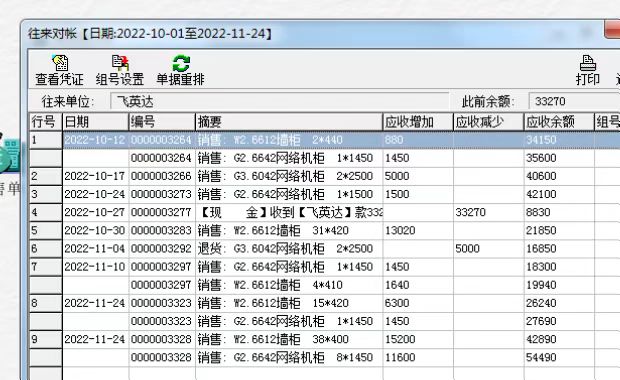Click date cell 2022-10-24
This screenshot has width=620, height=380.
click(x=95, y=194)
